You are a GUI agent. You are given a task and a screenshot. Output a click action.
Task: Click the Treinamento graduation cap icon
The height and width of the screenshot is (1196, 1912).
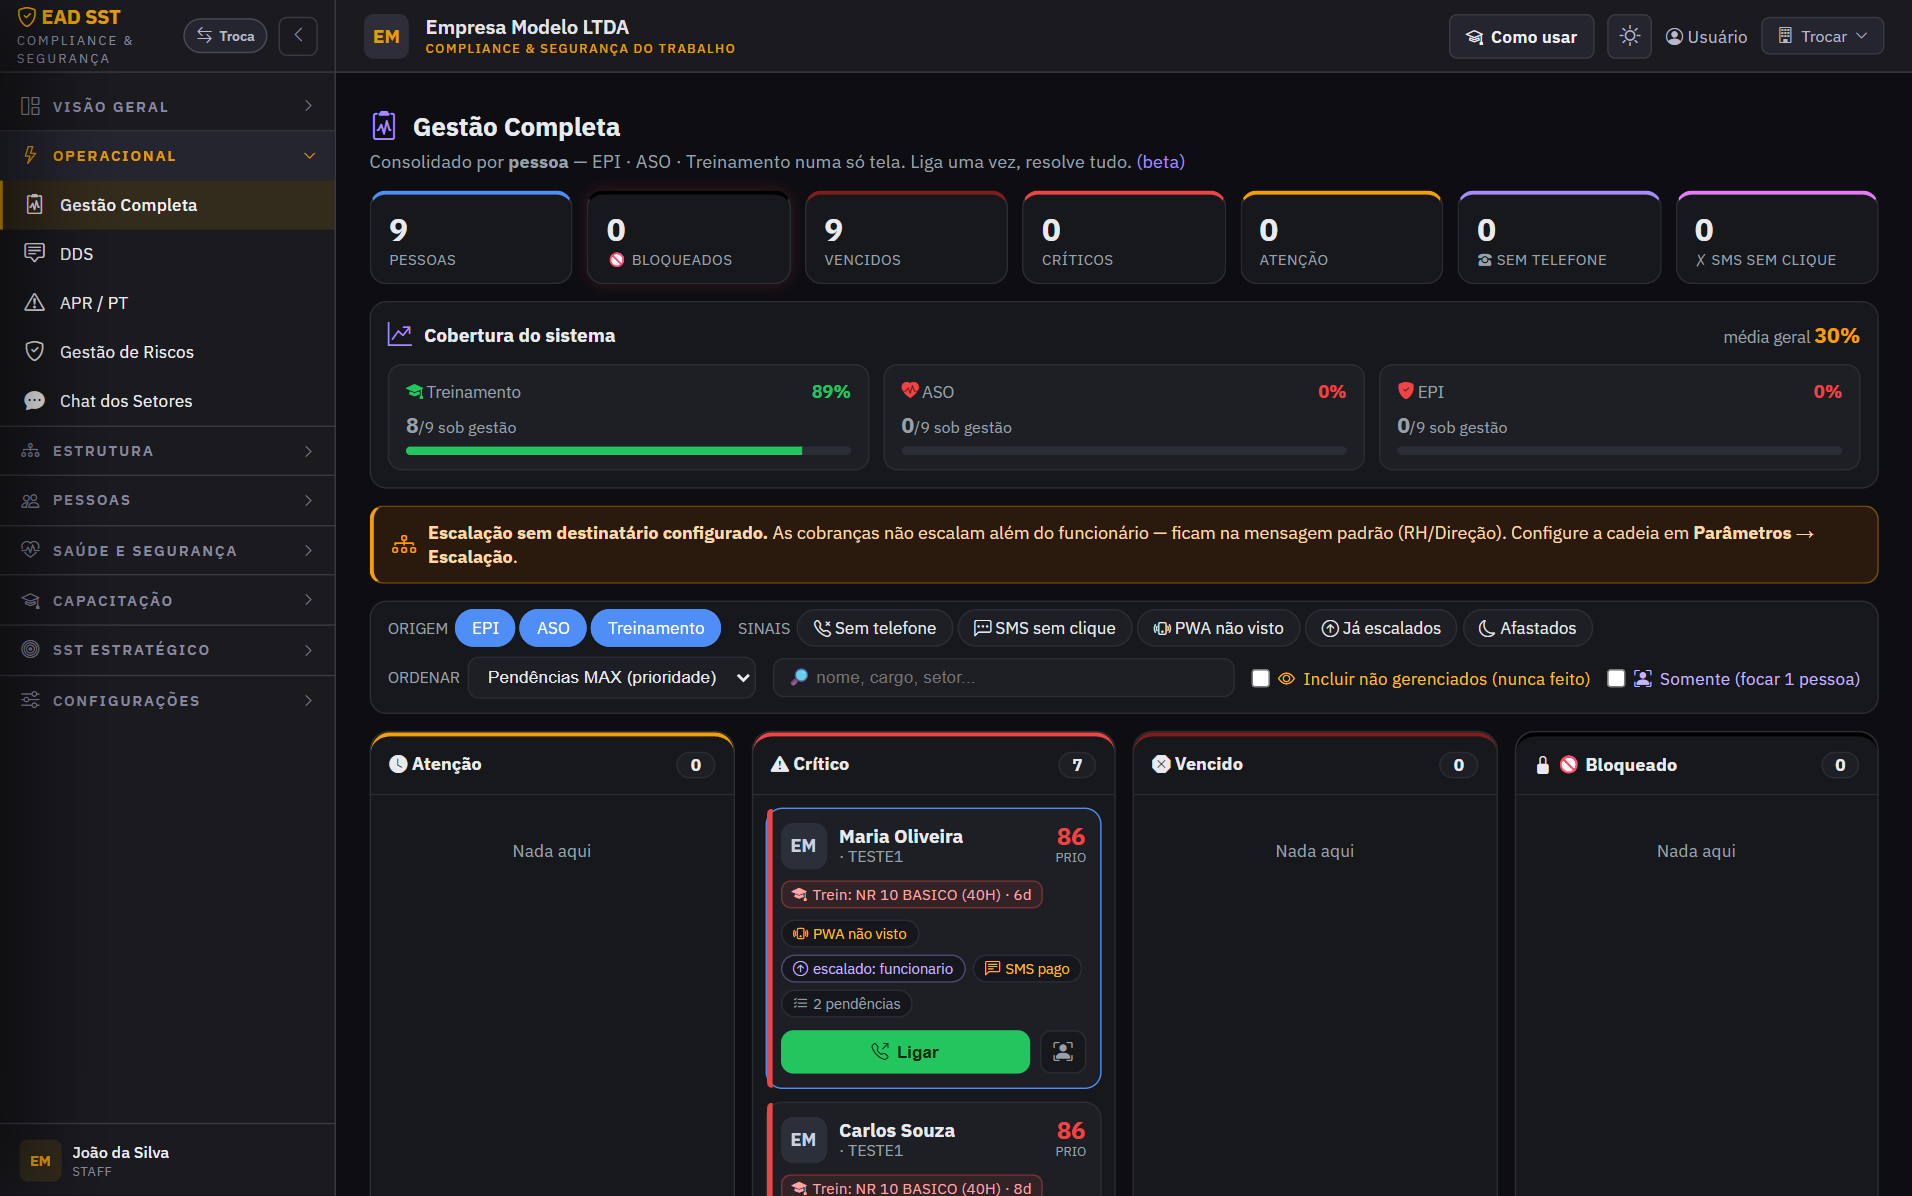414,391
